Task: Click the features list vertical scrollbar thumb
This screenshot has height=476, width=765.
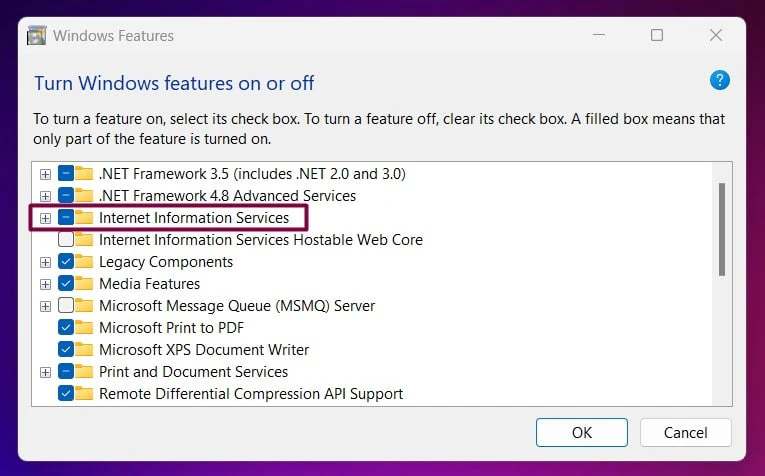Action: pos(722,229)
